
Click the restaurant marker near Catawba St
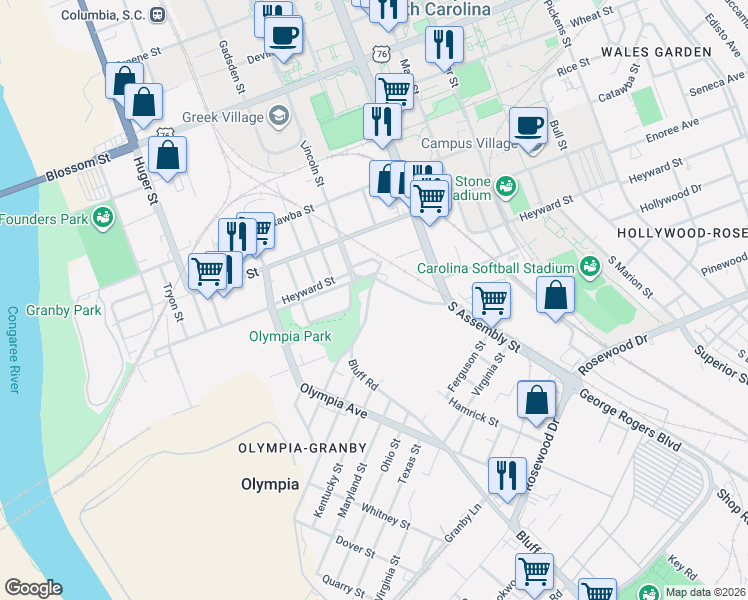238,238
